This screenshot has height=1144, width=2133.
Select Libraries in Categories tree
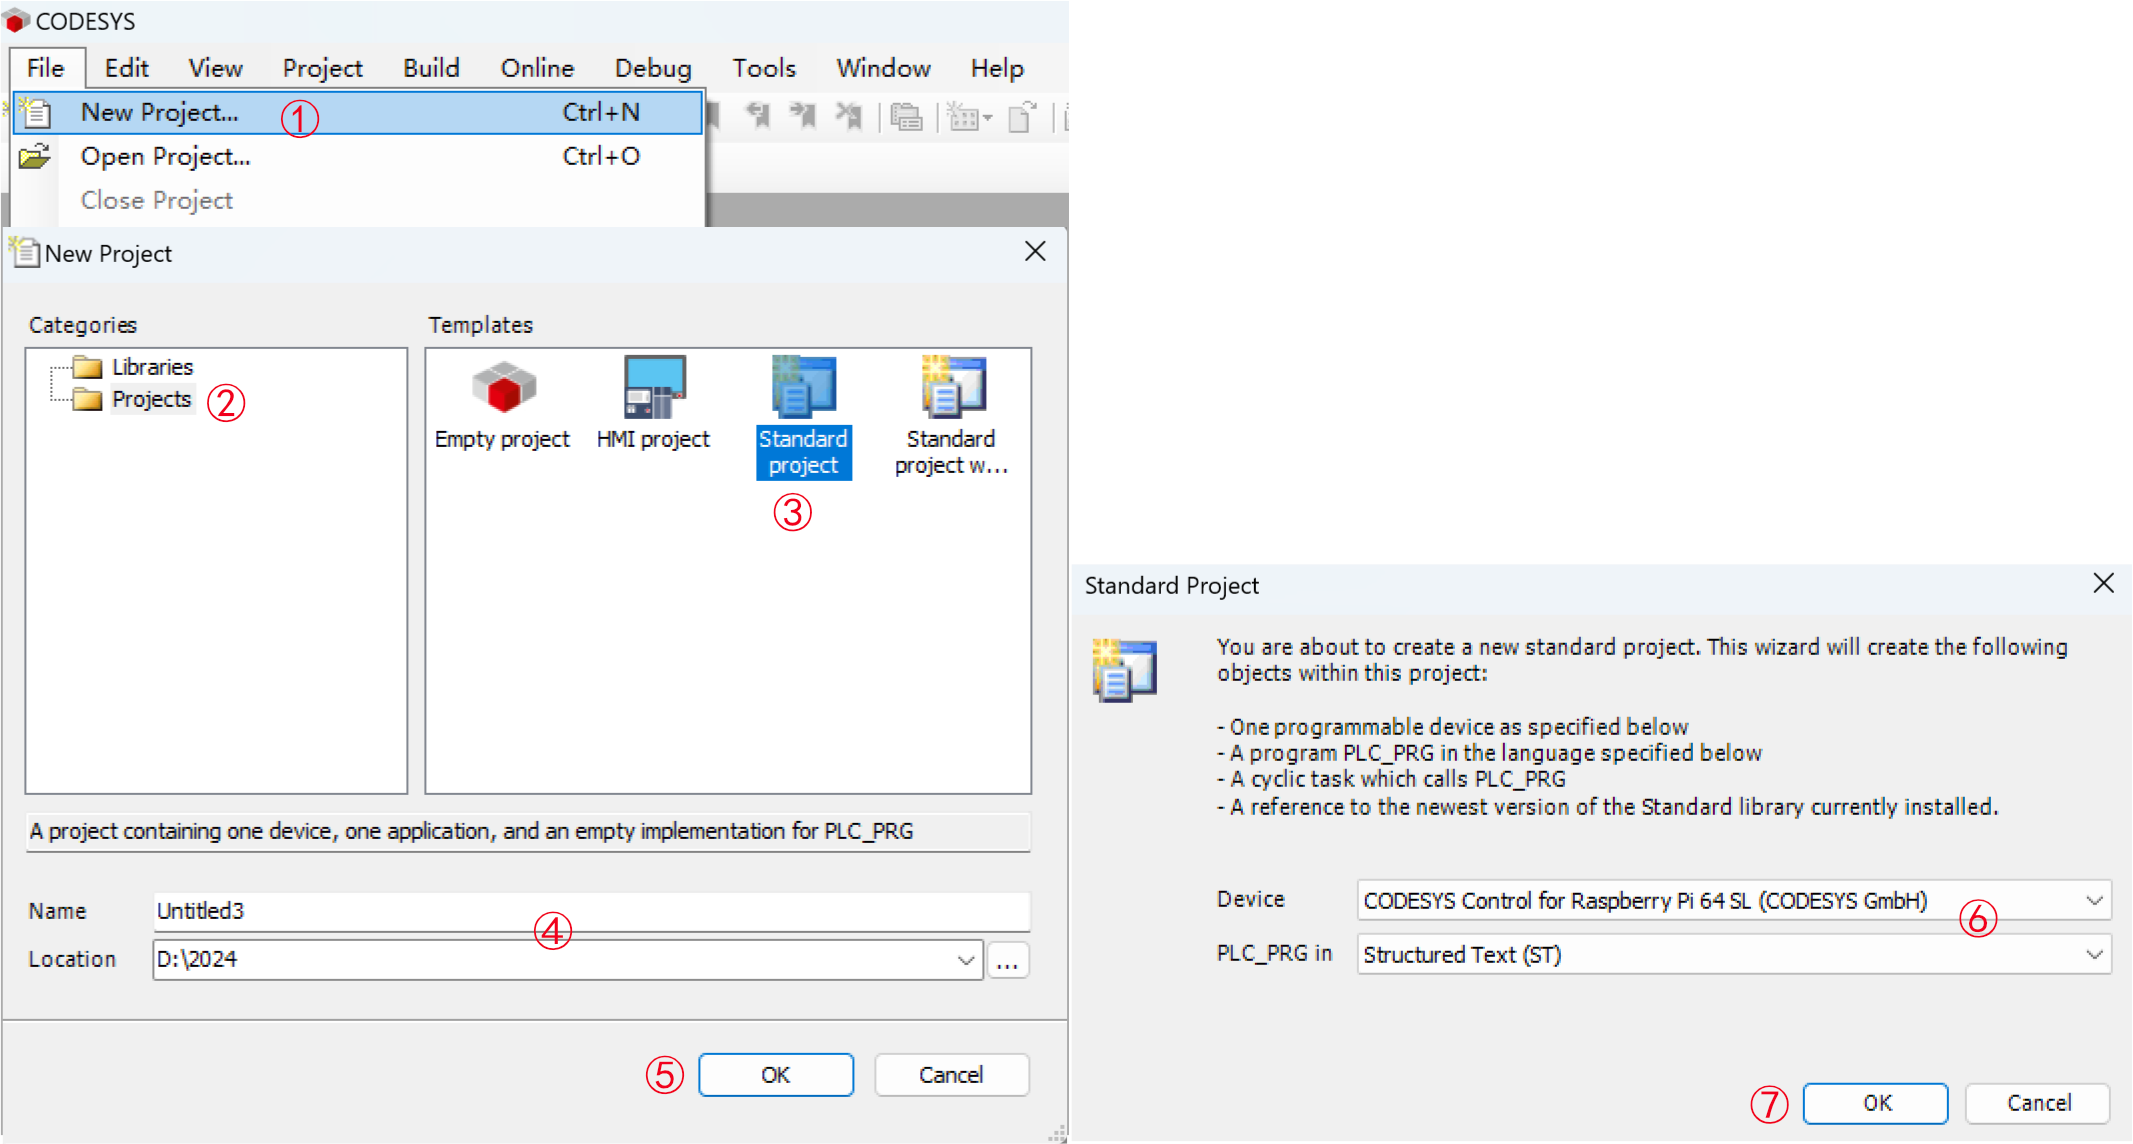(152, 367)
